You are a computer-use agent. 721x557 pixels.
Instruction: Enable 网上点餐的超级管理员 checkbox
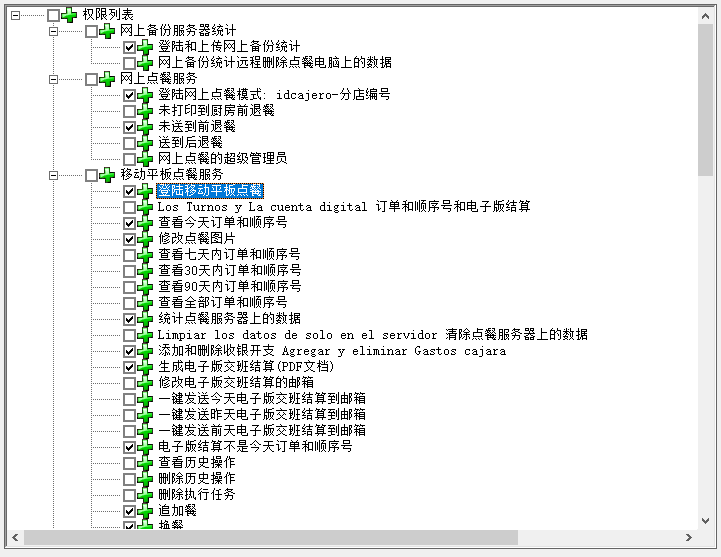point(129,159)
